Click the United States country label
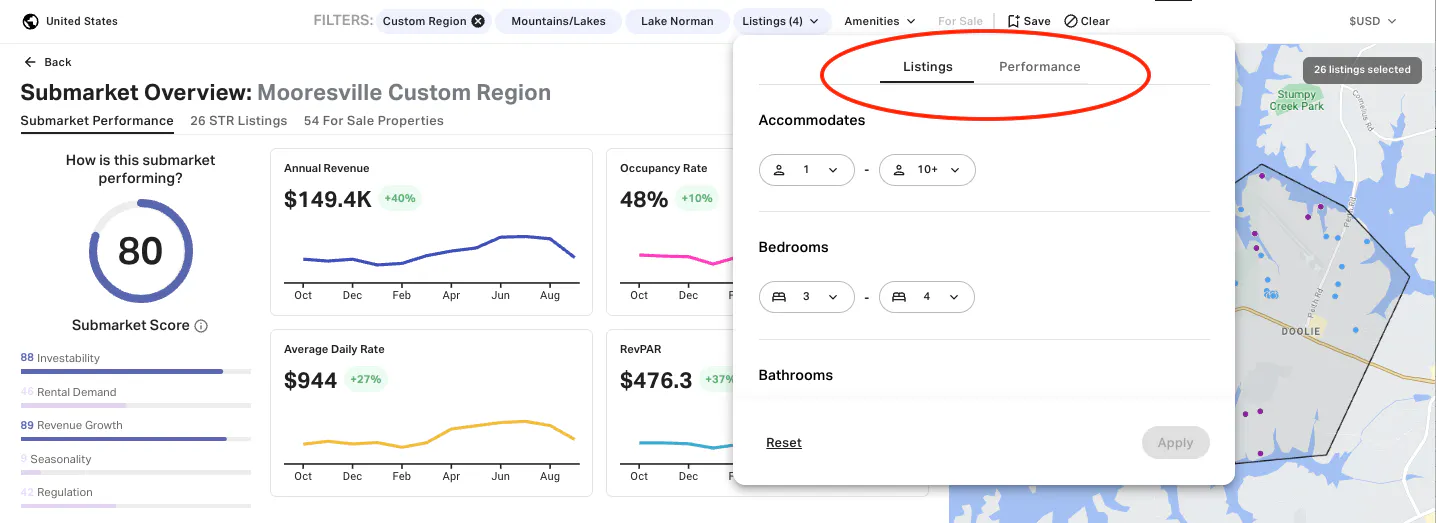The height and width of the screenshot is (523, 1436). click(82, 21)
